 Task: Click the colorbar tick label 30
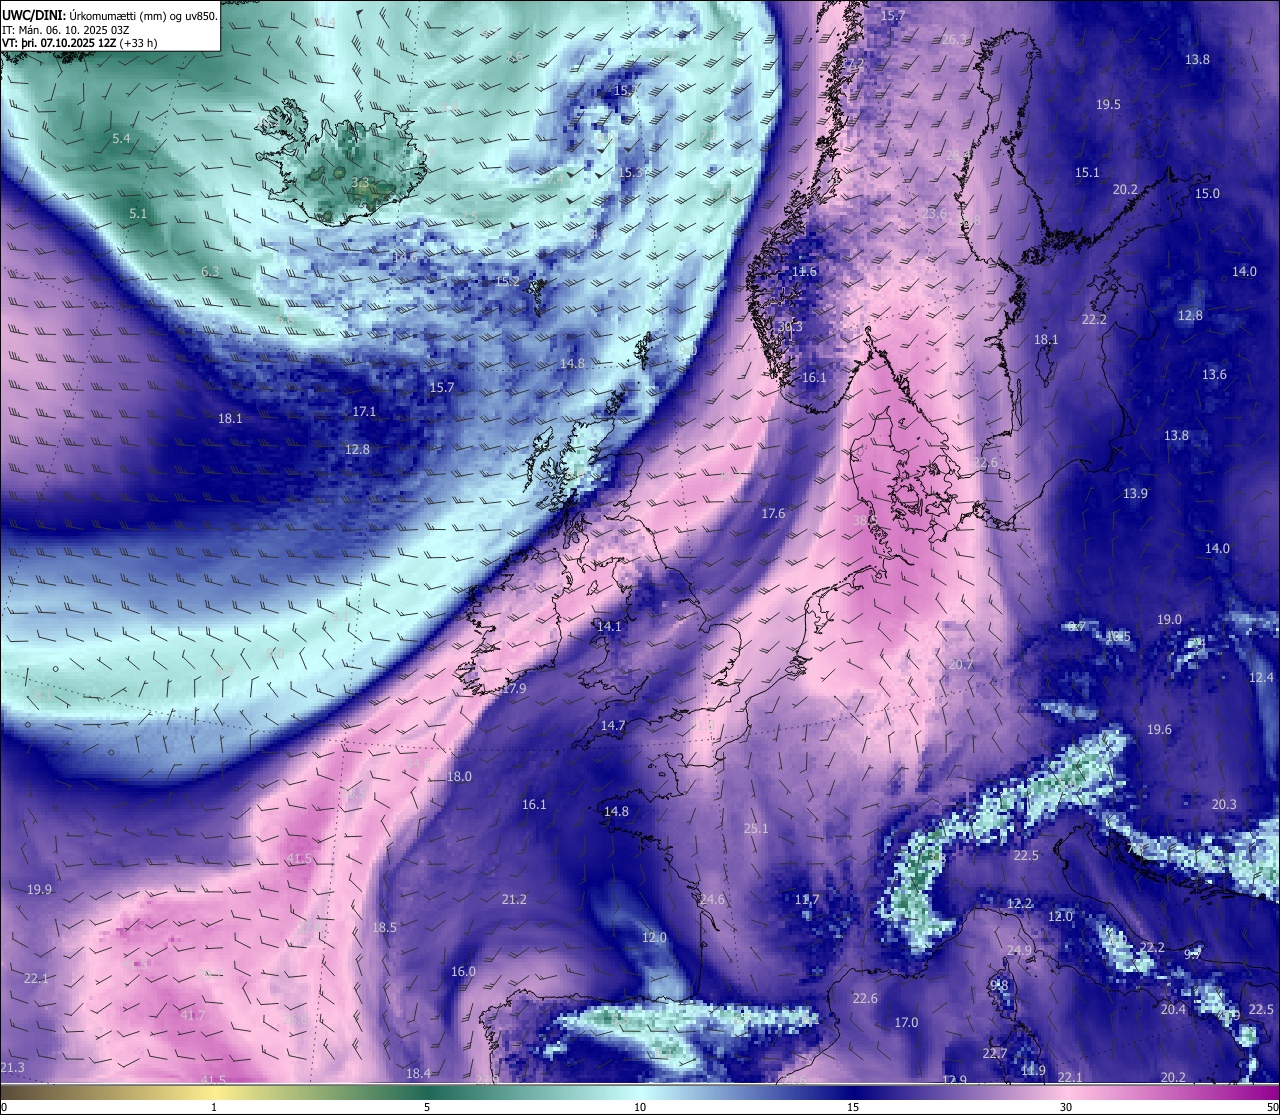click(1066, 1107)
